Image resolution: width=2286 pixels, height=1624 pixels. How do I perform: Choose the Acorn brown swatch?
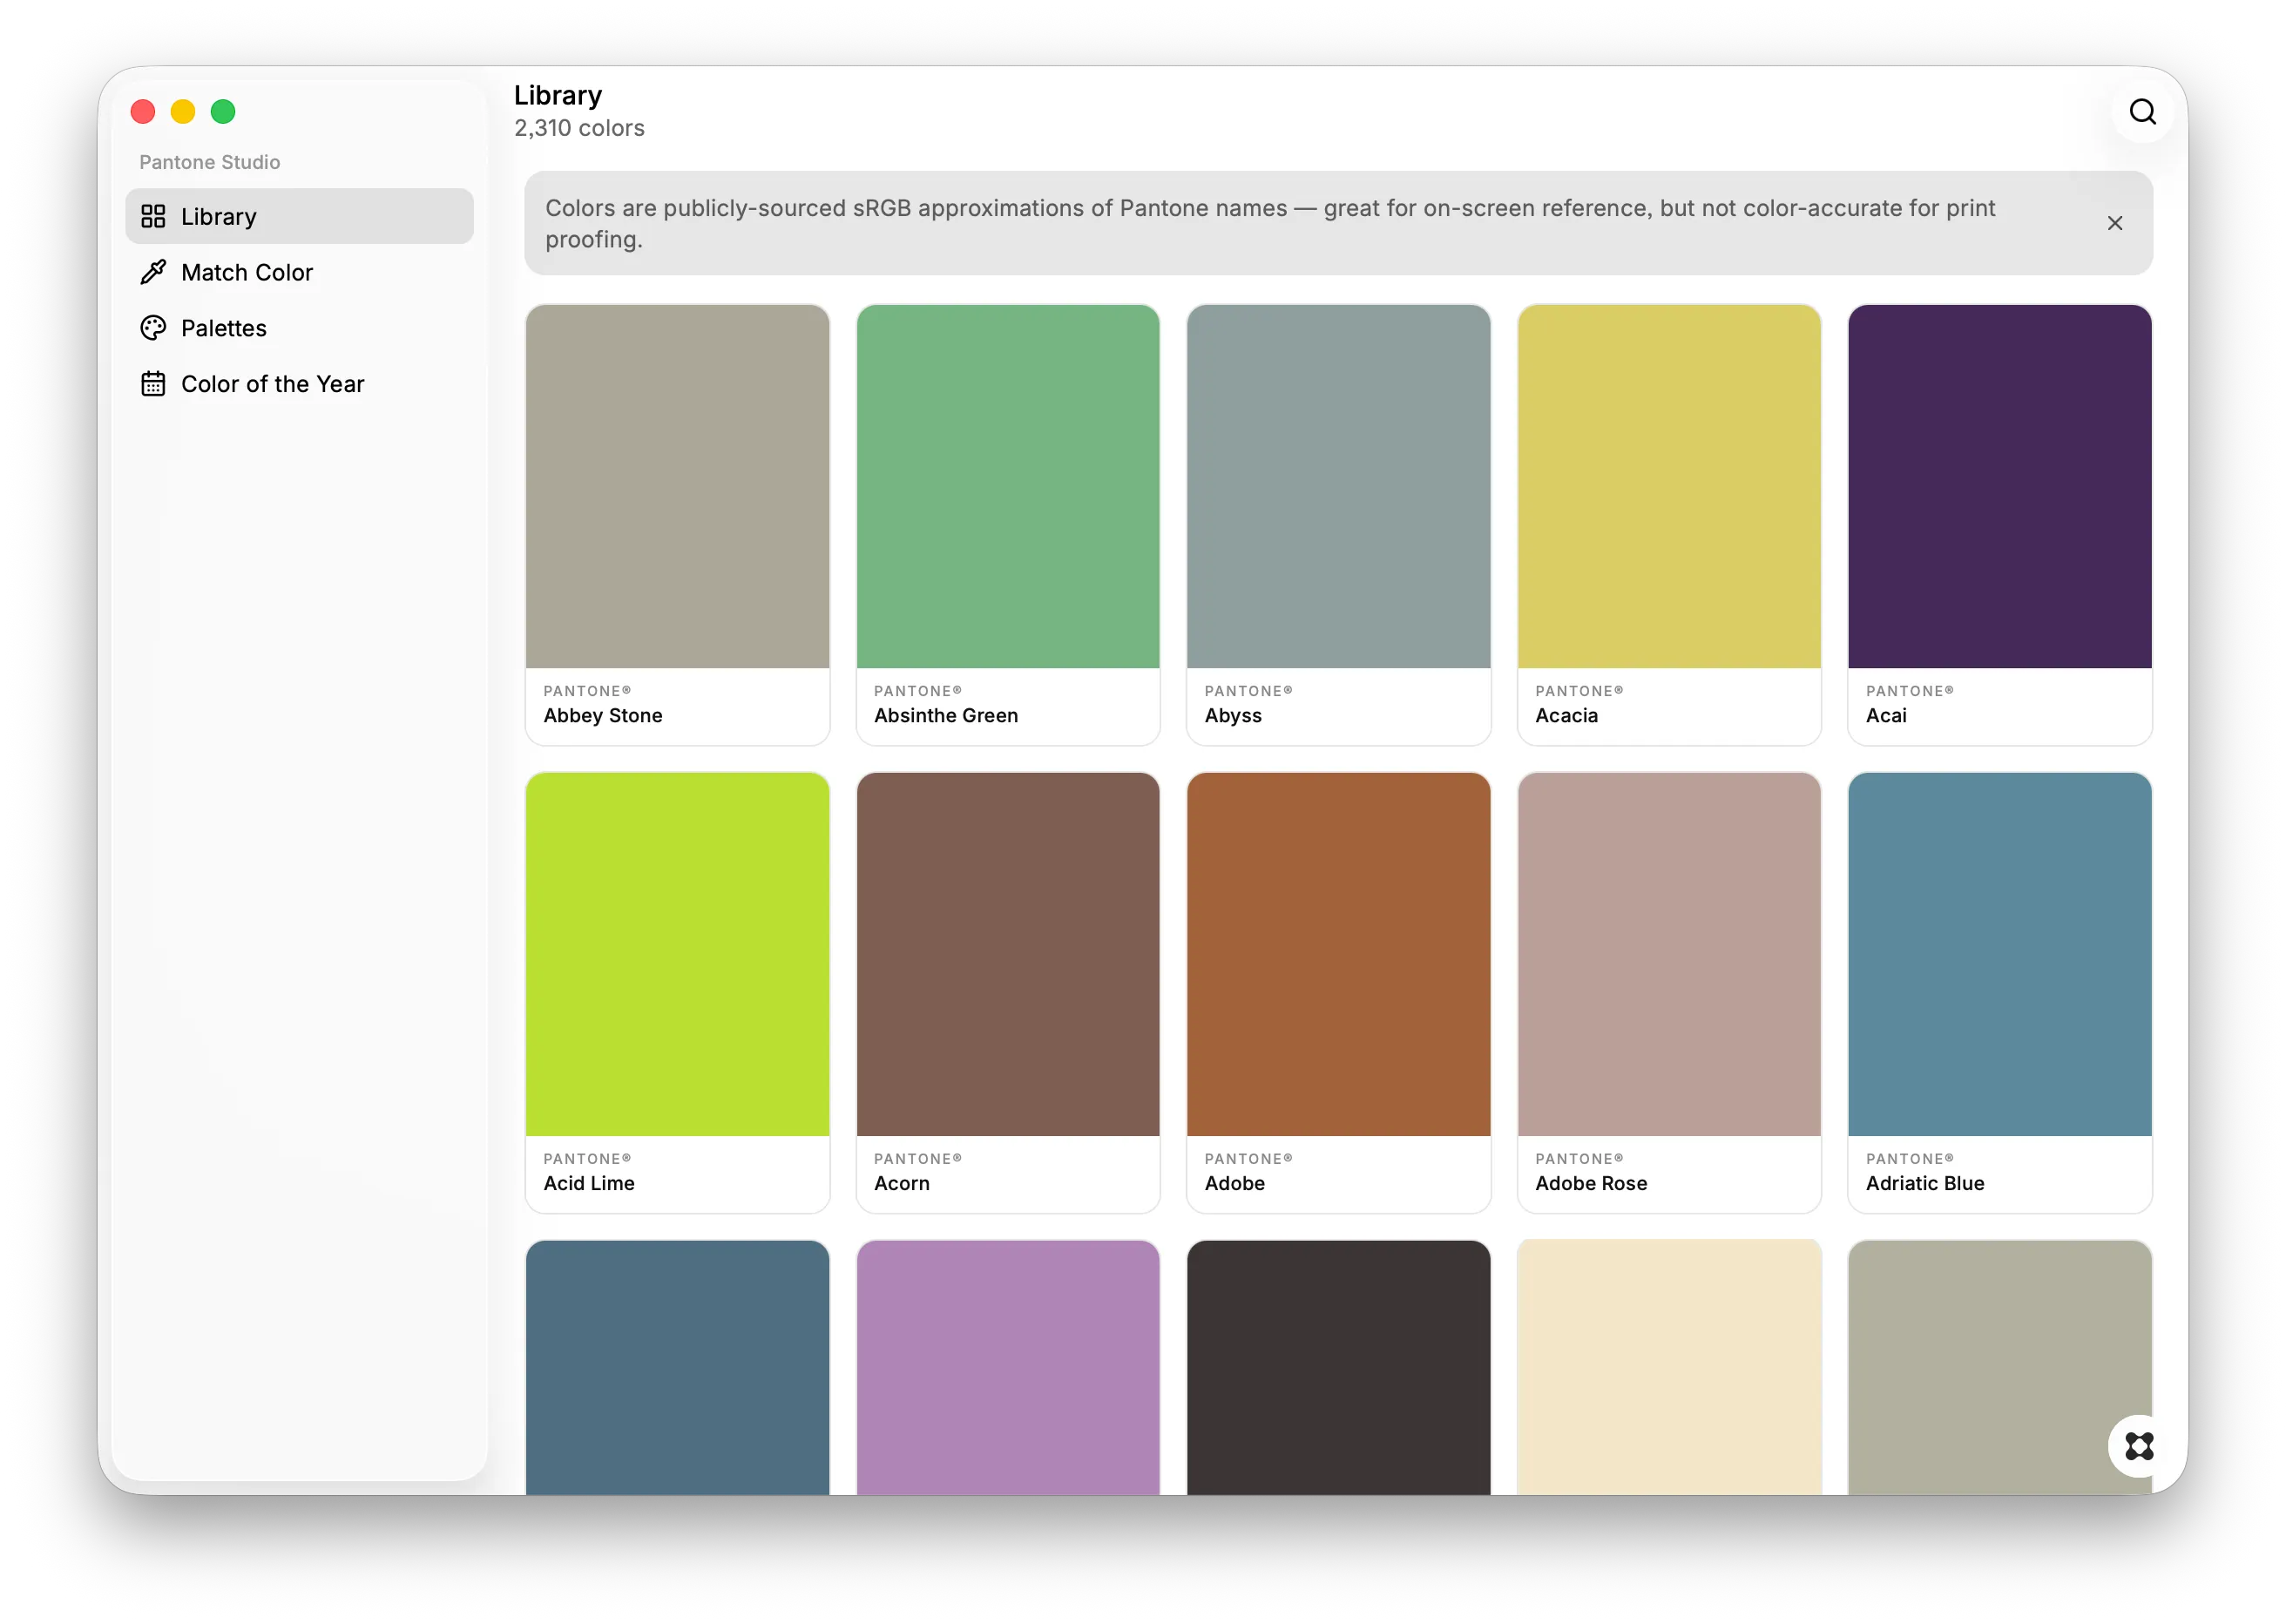pyautogui.click(x=1008, y=954)
